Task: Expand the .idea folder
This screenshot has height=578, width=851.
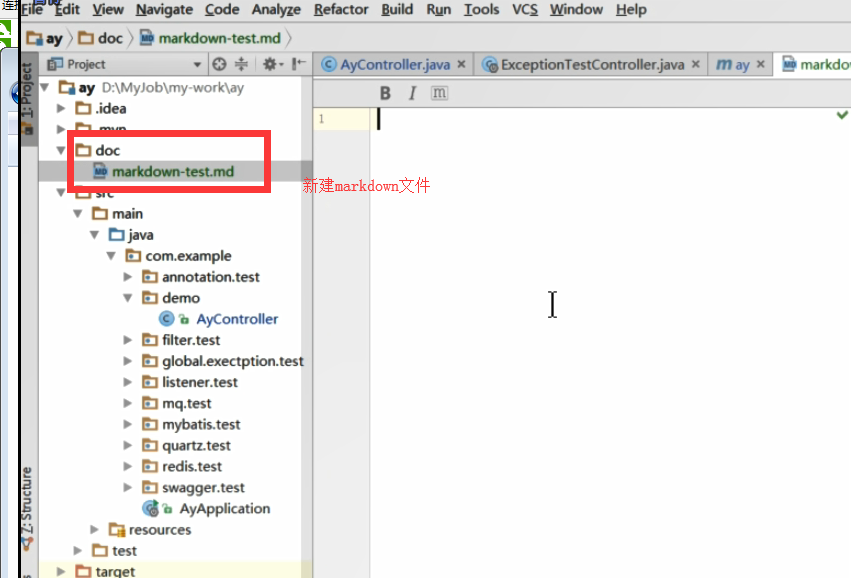Action: pos(61,109)
